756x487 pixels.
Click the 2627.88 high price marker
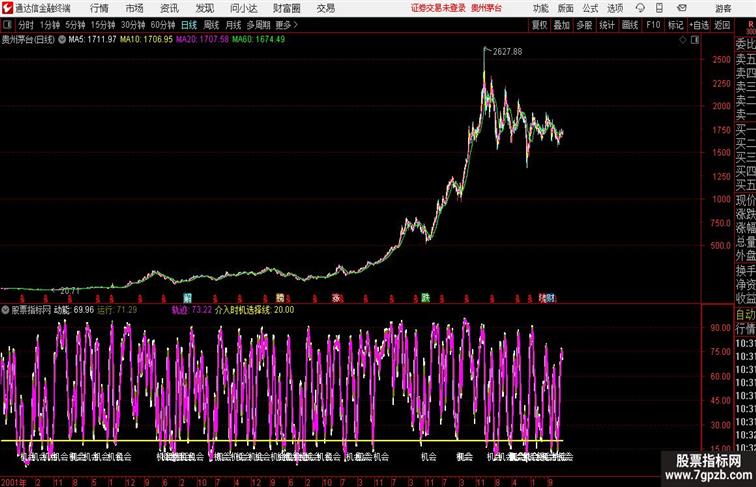pos(507,52)
